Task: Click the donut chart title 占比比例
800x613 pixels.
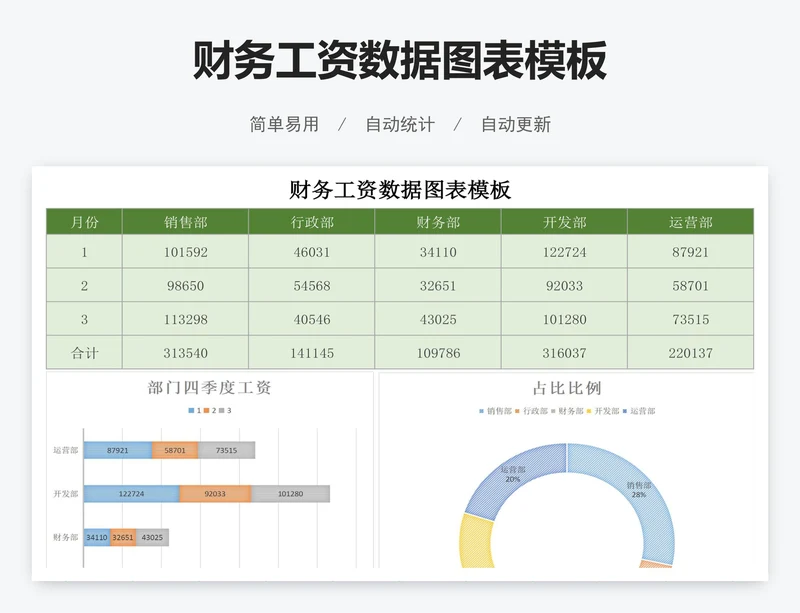Action: coord(567,388)
